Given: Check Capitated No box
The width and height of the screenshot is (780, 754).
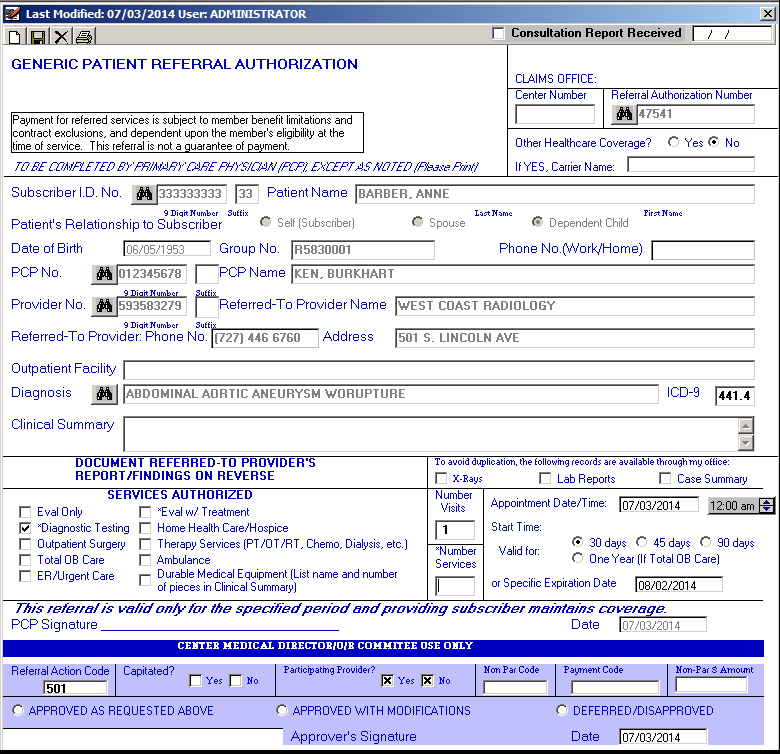Looking at the screenshot, I should [236, 680].
